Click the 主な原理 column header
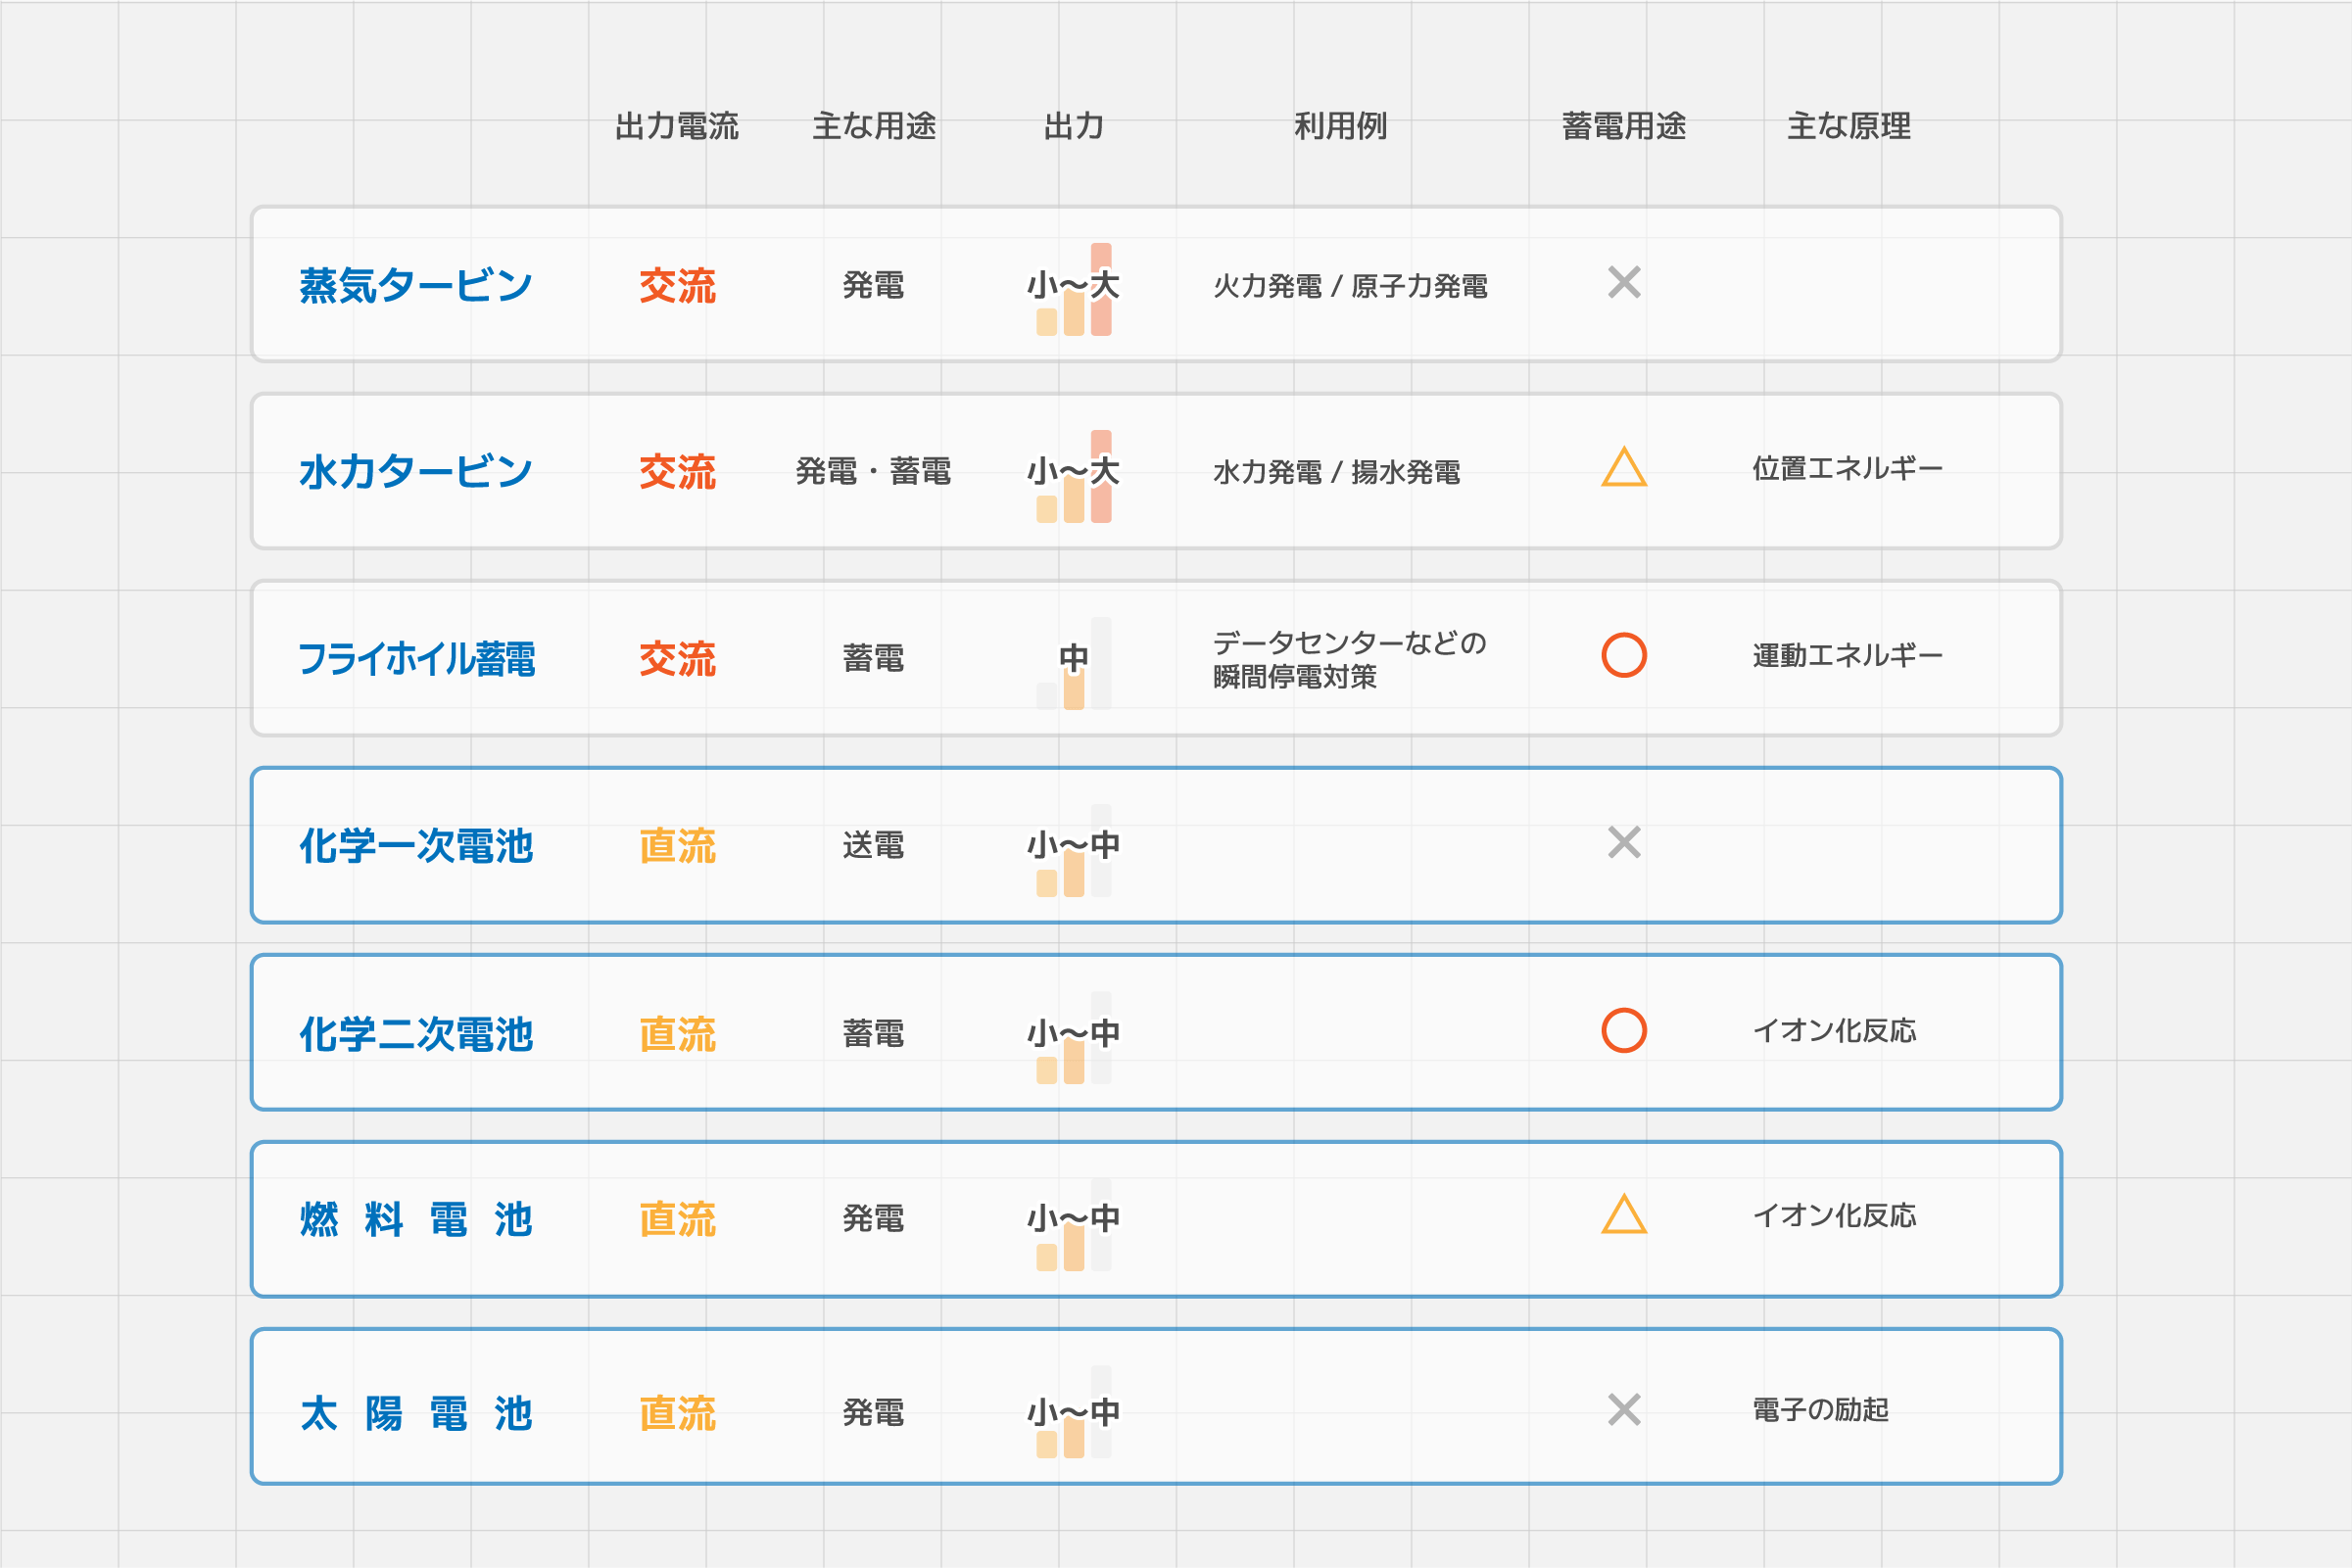This screenshot has height=1568, width=2352. pyautogui.click(x=1848, y=126)
